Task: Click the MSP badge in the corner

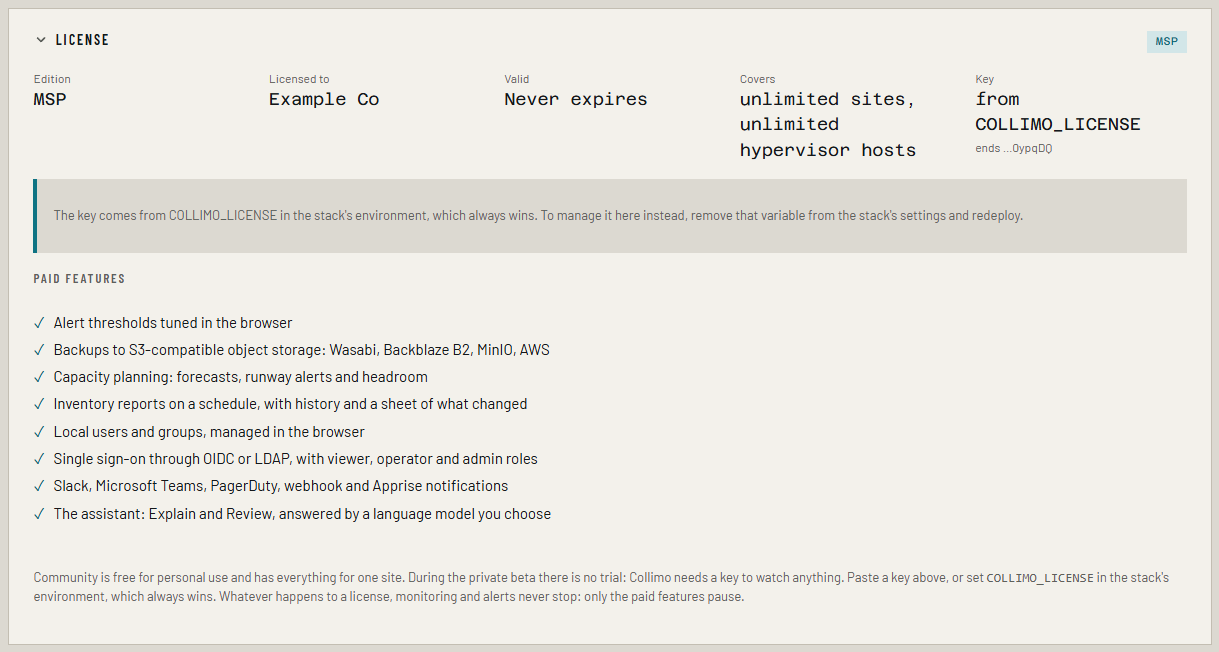Action: coord(1166,42)
